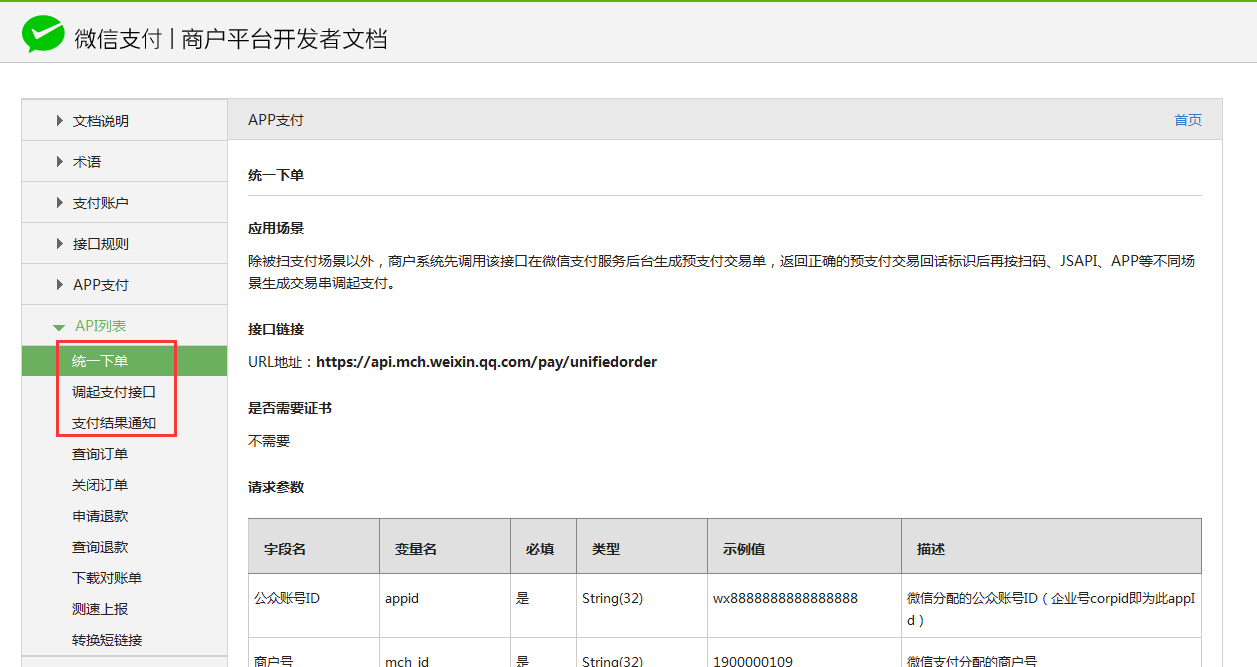The width and height of the screenshot is (1257, 667).
Task: Go to 首页 link
Action: click(1188, 120)
